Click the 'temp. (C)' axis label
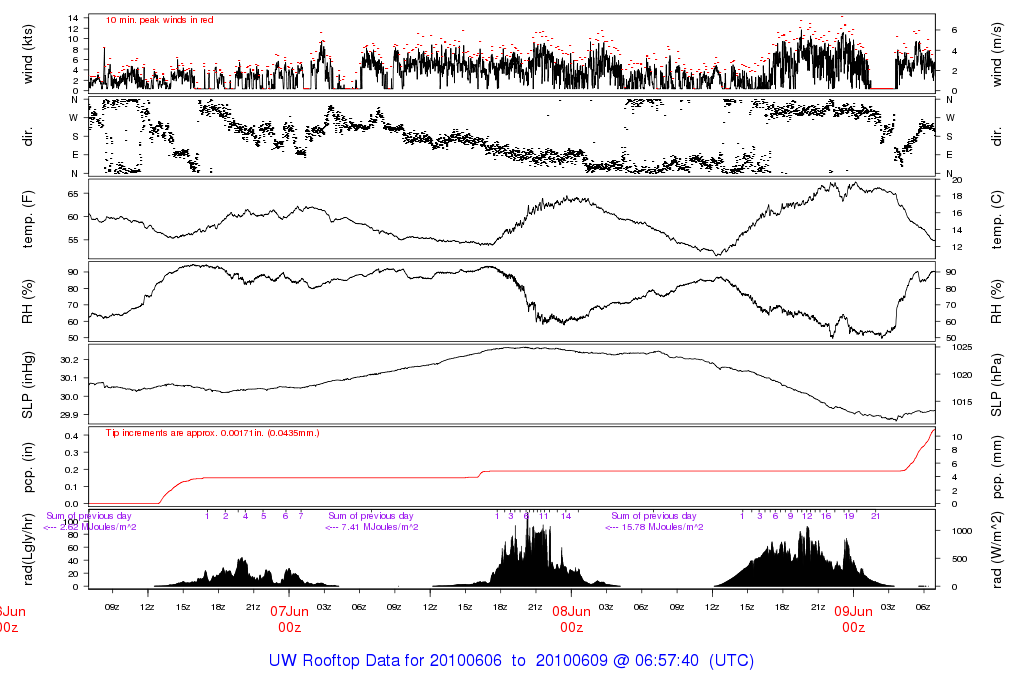 997,219
